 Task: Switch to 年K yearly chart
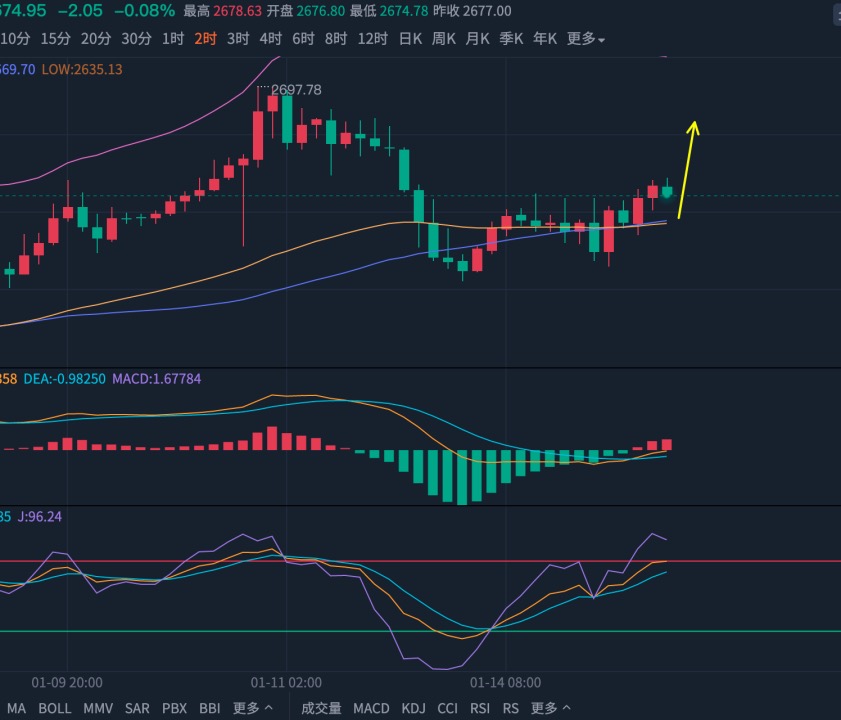[x=545, y=39]
